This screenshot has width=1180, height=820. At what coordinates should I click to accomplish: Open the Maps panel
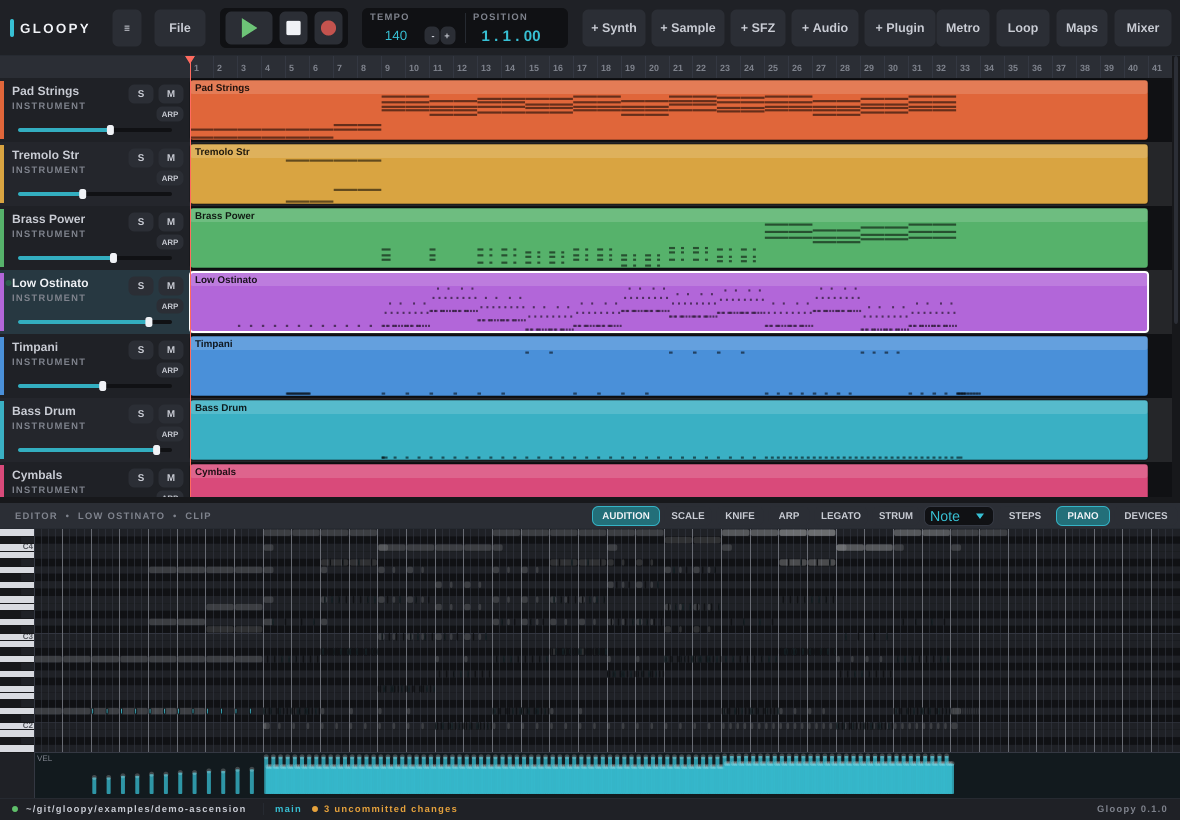pyautogui.click(x=1081, y=28)
